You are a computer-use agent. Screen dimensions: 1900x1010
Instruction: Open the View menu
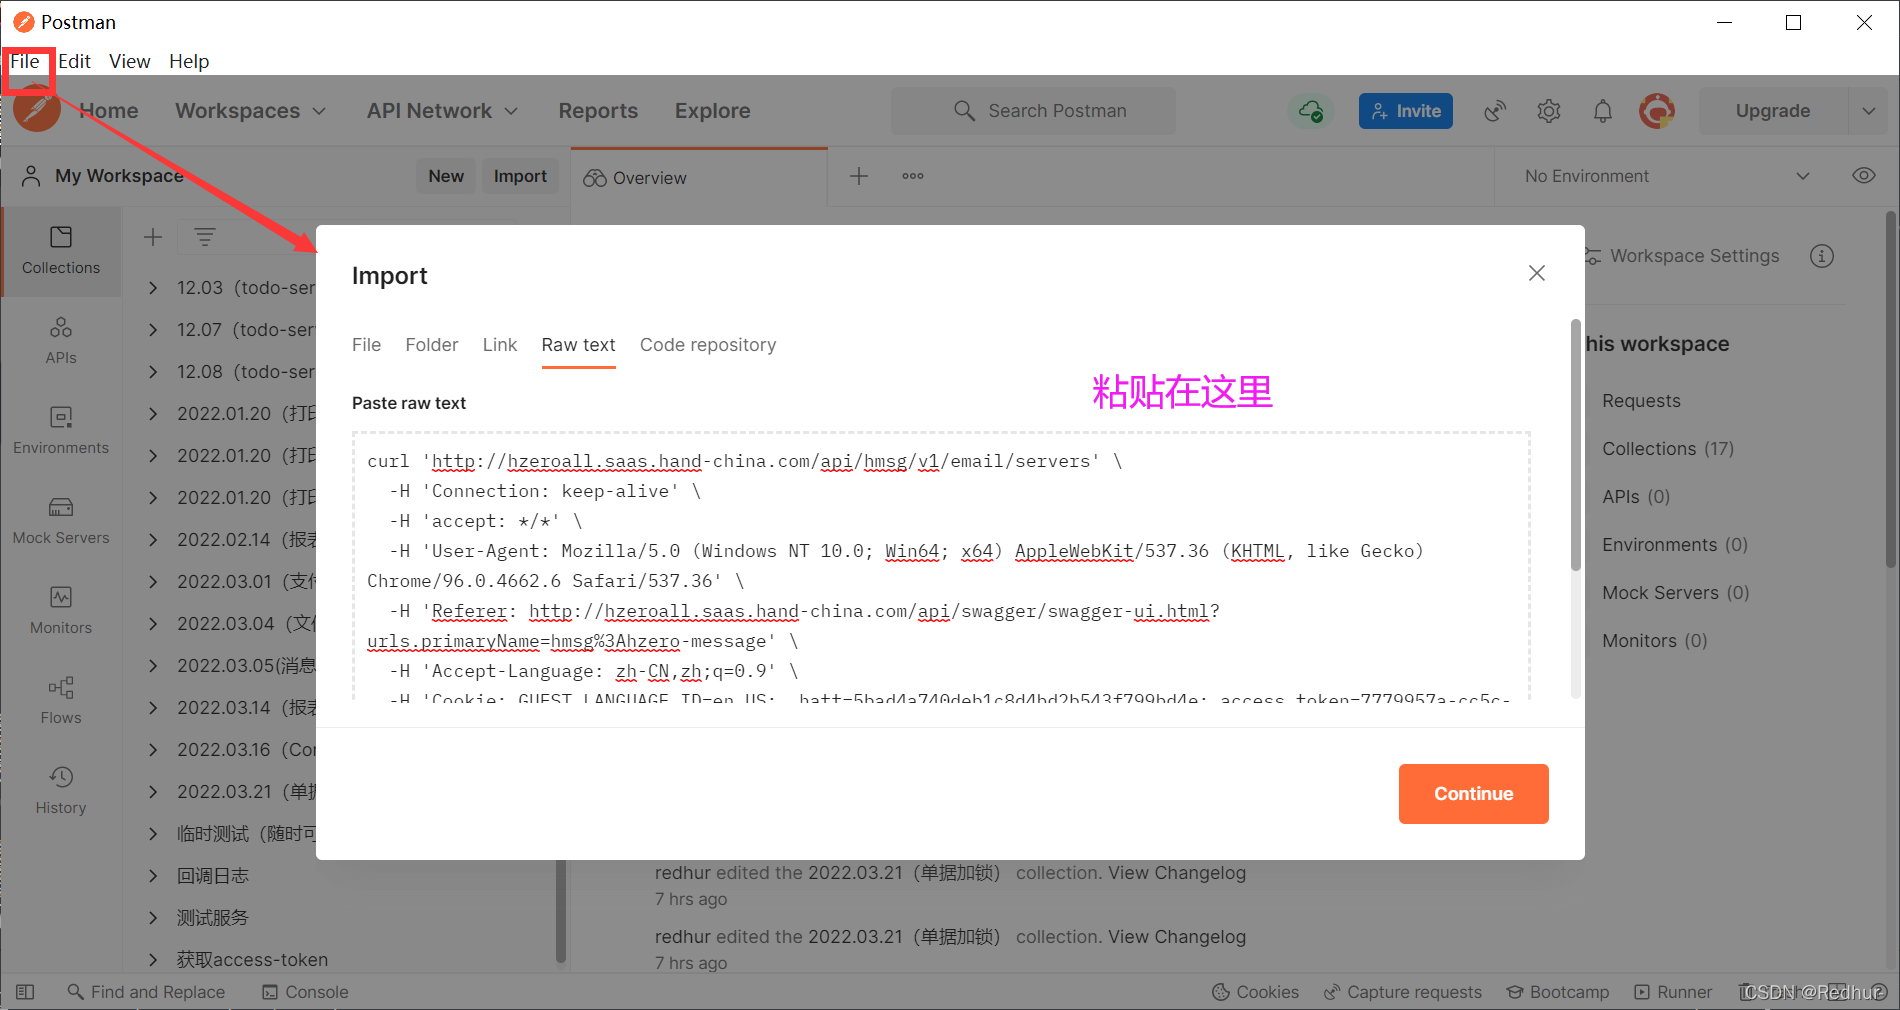point(130,61)
